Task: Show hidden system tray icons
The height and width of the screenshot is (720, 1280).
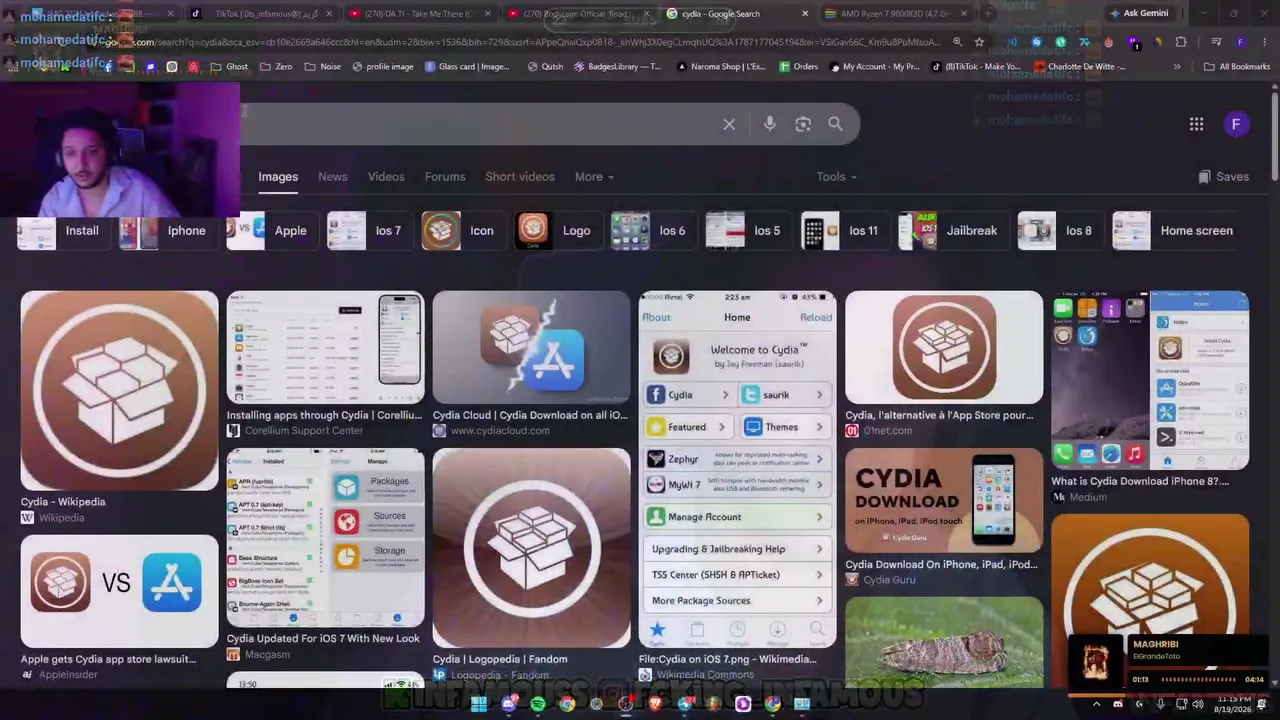Action: [x=1097, y=705]
